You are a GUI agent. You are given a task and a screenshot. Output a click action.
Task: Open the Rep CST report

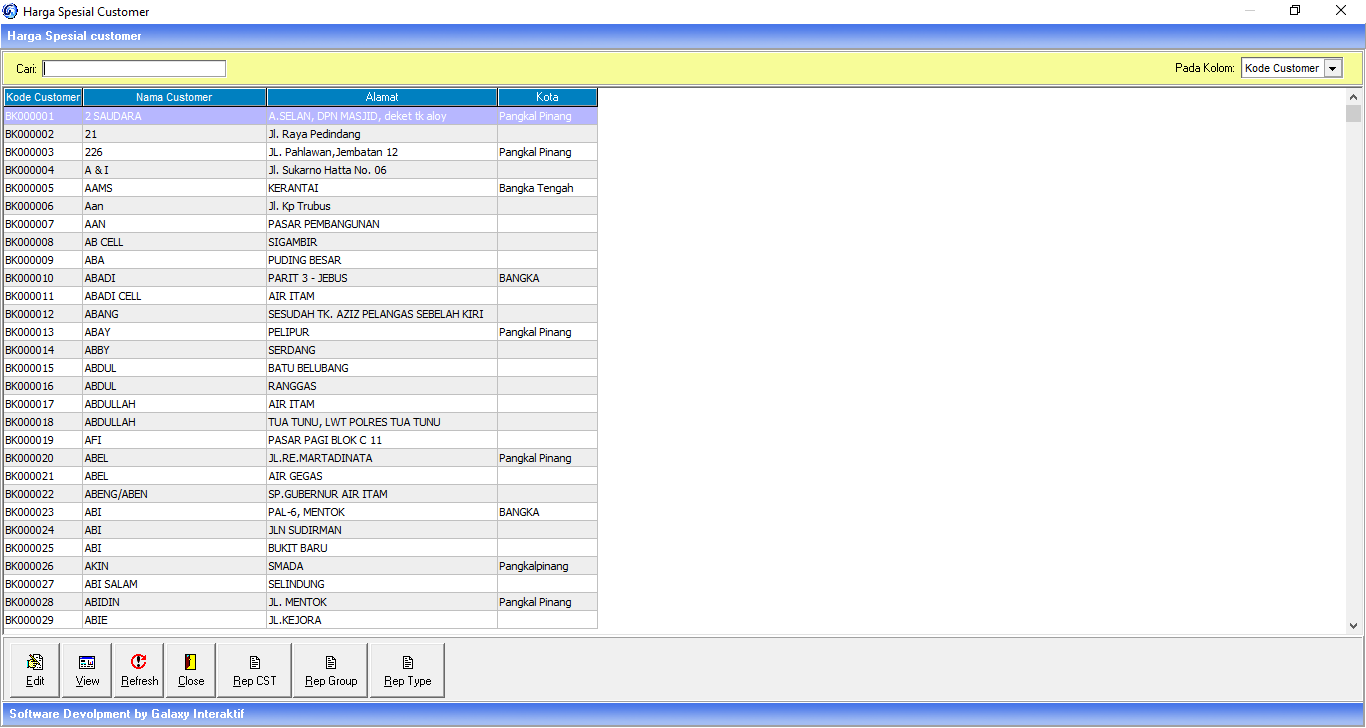[254, 670]
